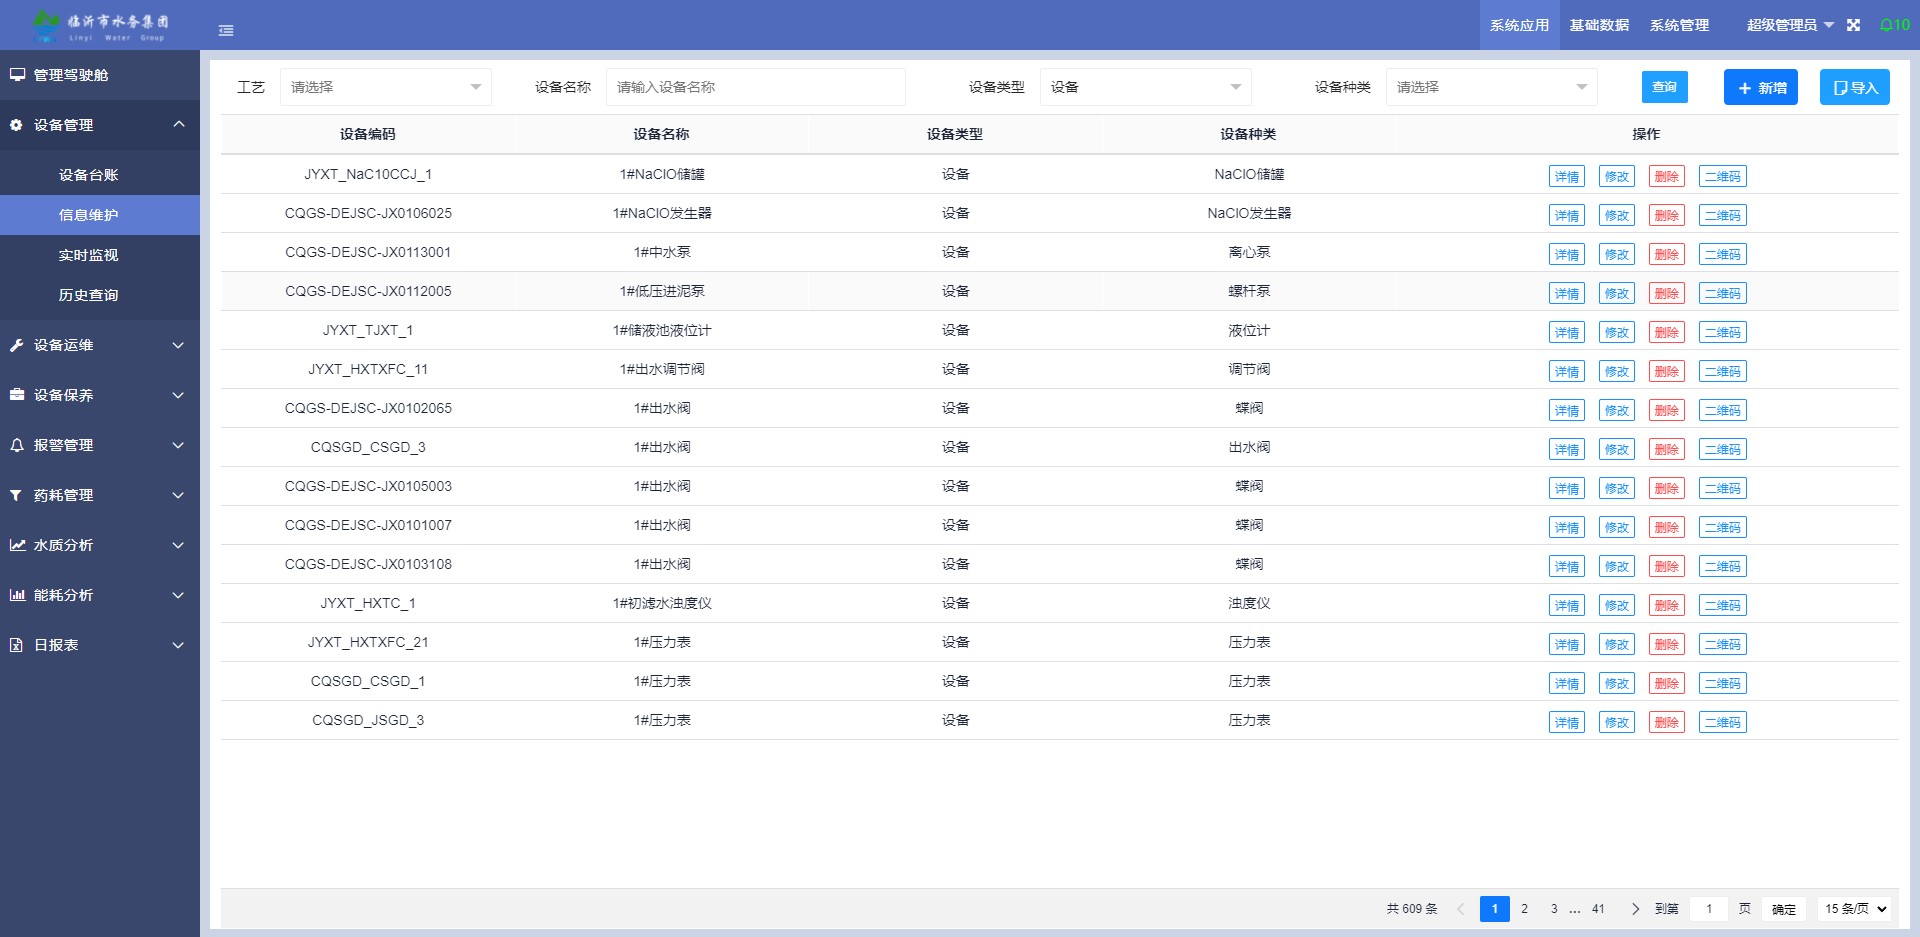Open the 超级管理员 user dropdown

tap(1790, 25)
